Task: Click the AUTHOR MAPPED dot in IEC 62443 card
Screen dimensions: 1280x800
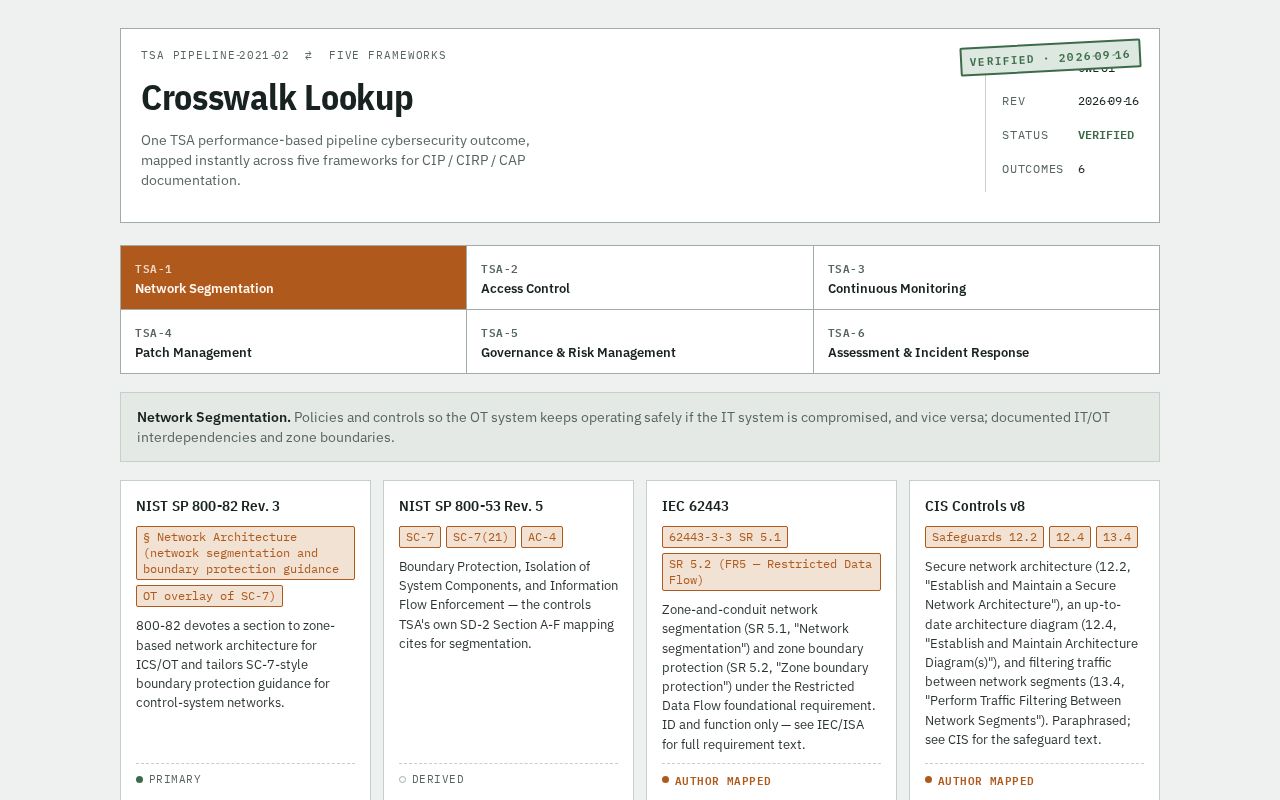Action: tap(666, 779)
